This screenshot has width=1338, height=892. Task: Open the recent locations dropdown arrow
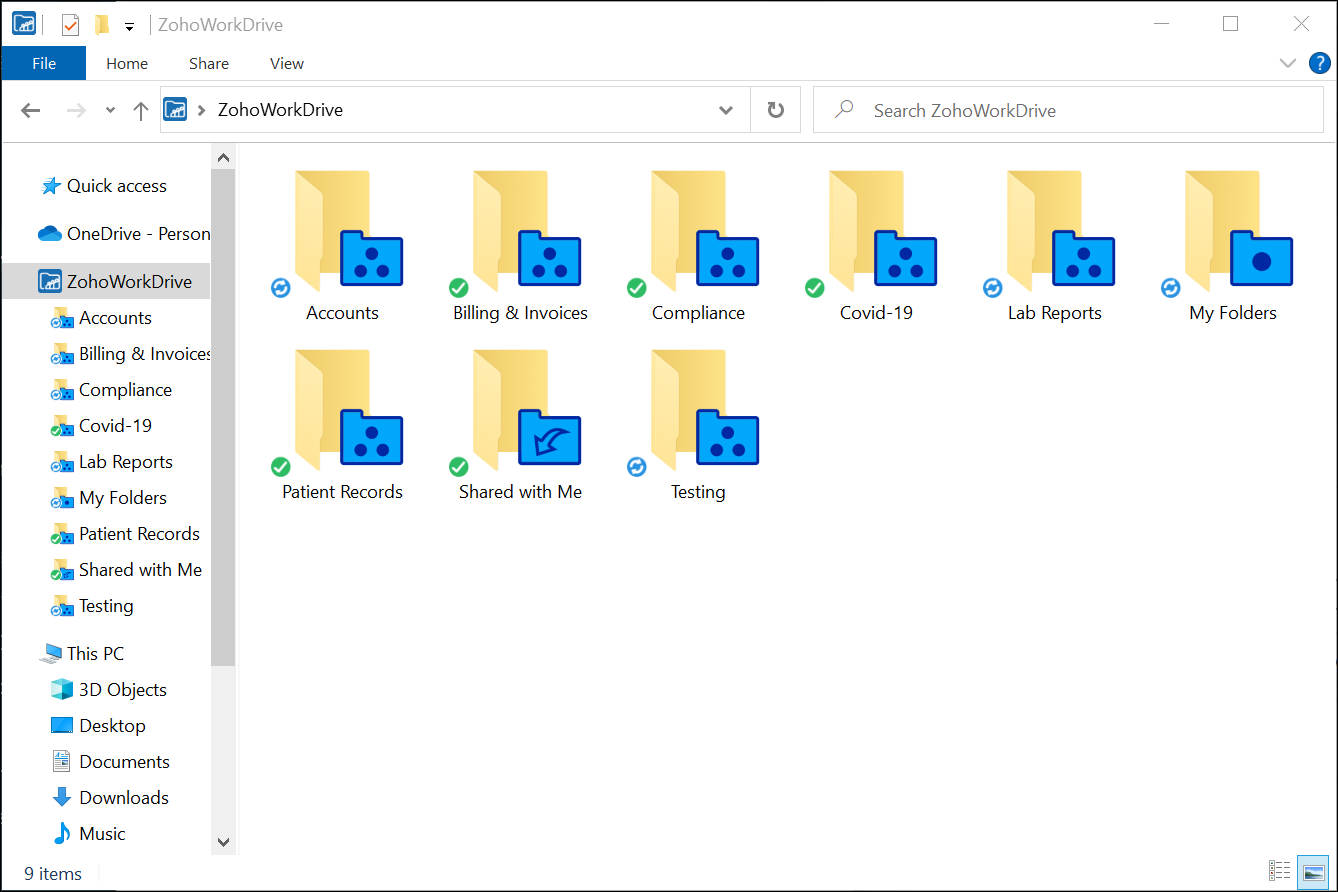click(x=110, y=111)
